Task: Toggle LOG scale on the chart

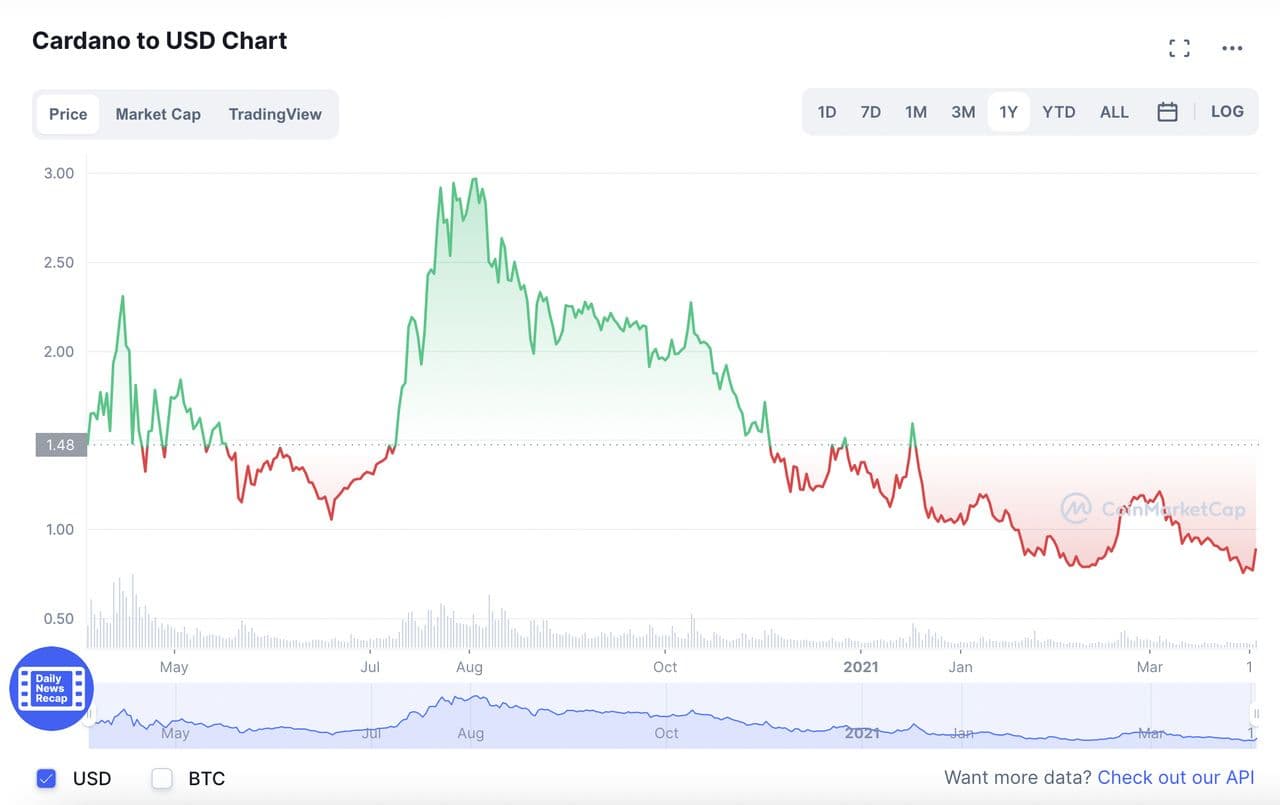Action: pos(1227,112)
